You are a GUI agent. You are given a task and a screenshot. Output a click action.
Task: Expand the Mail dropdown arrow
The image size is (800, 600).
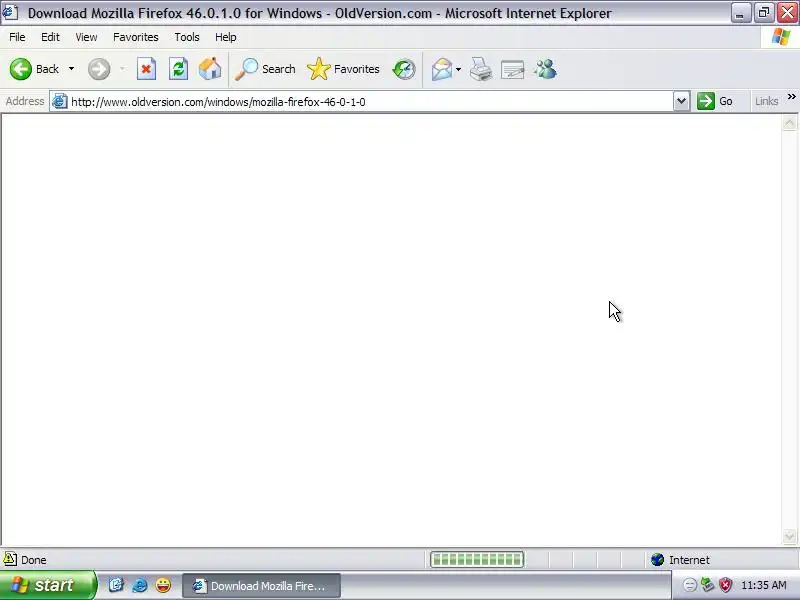pos(458,69)
